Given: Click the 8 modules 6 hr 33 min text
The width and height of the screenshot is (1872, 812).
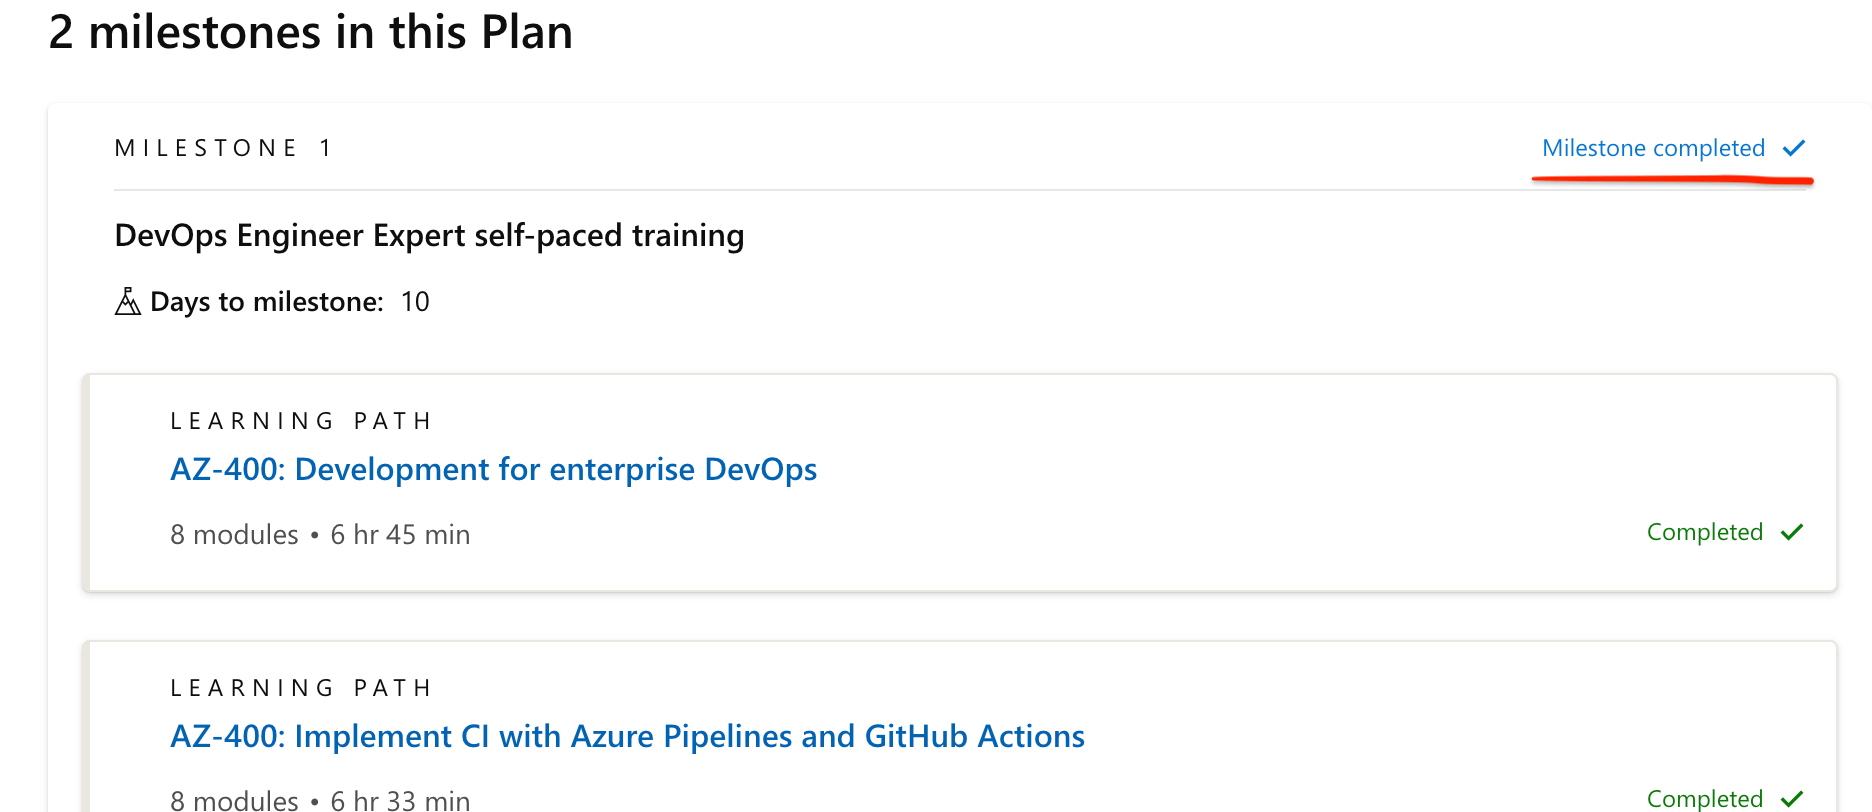Looking at the screenshot, I should [x=320, y=800].
